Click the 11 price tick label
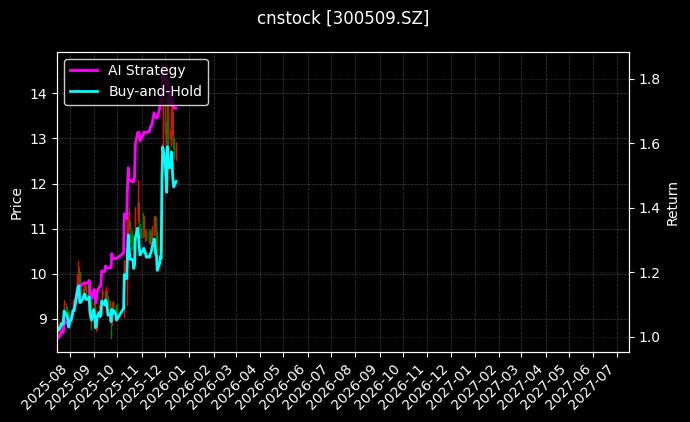This screenshot has width=690, height=422. 38,229
